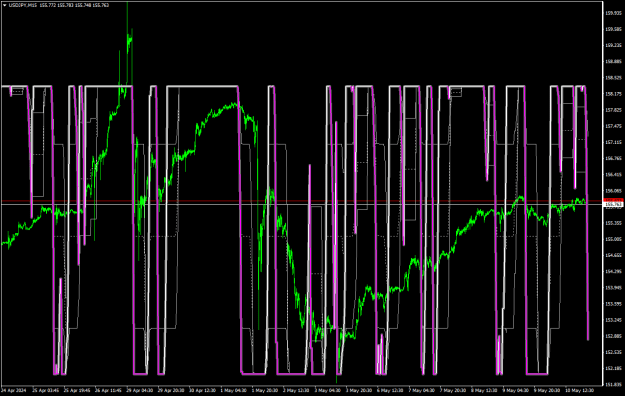Click the 157.825 price axis label
The width and height of the screenshot is (625, 396).
coord(613,110)
